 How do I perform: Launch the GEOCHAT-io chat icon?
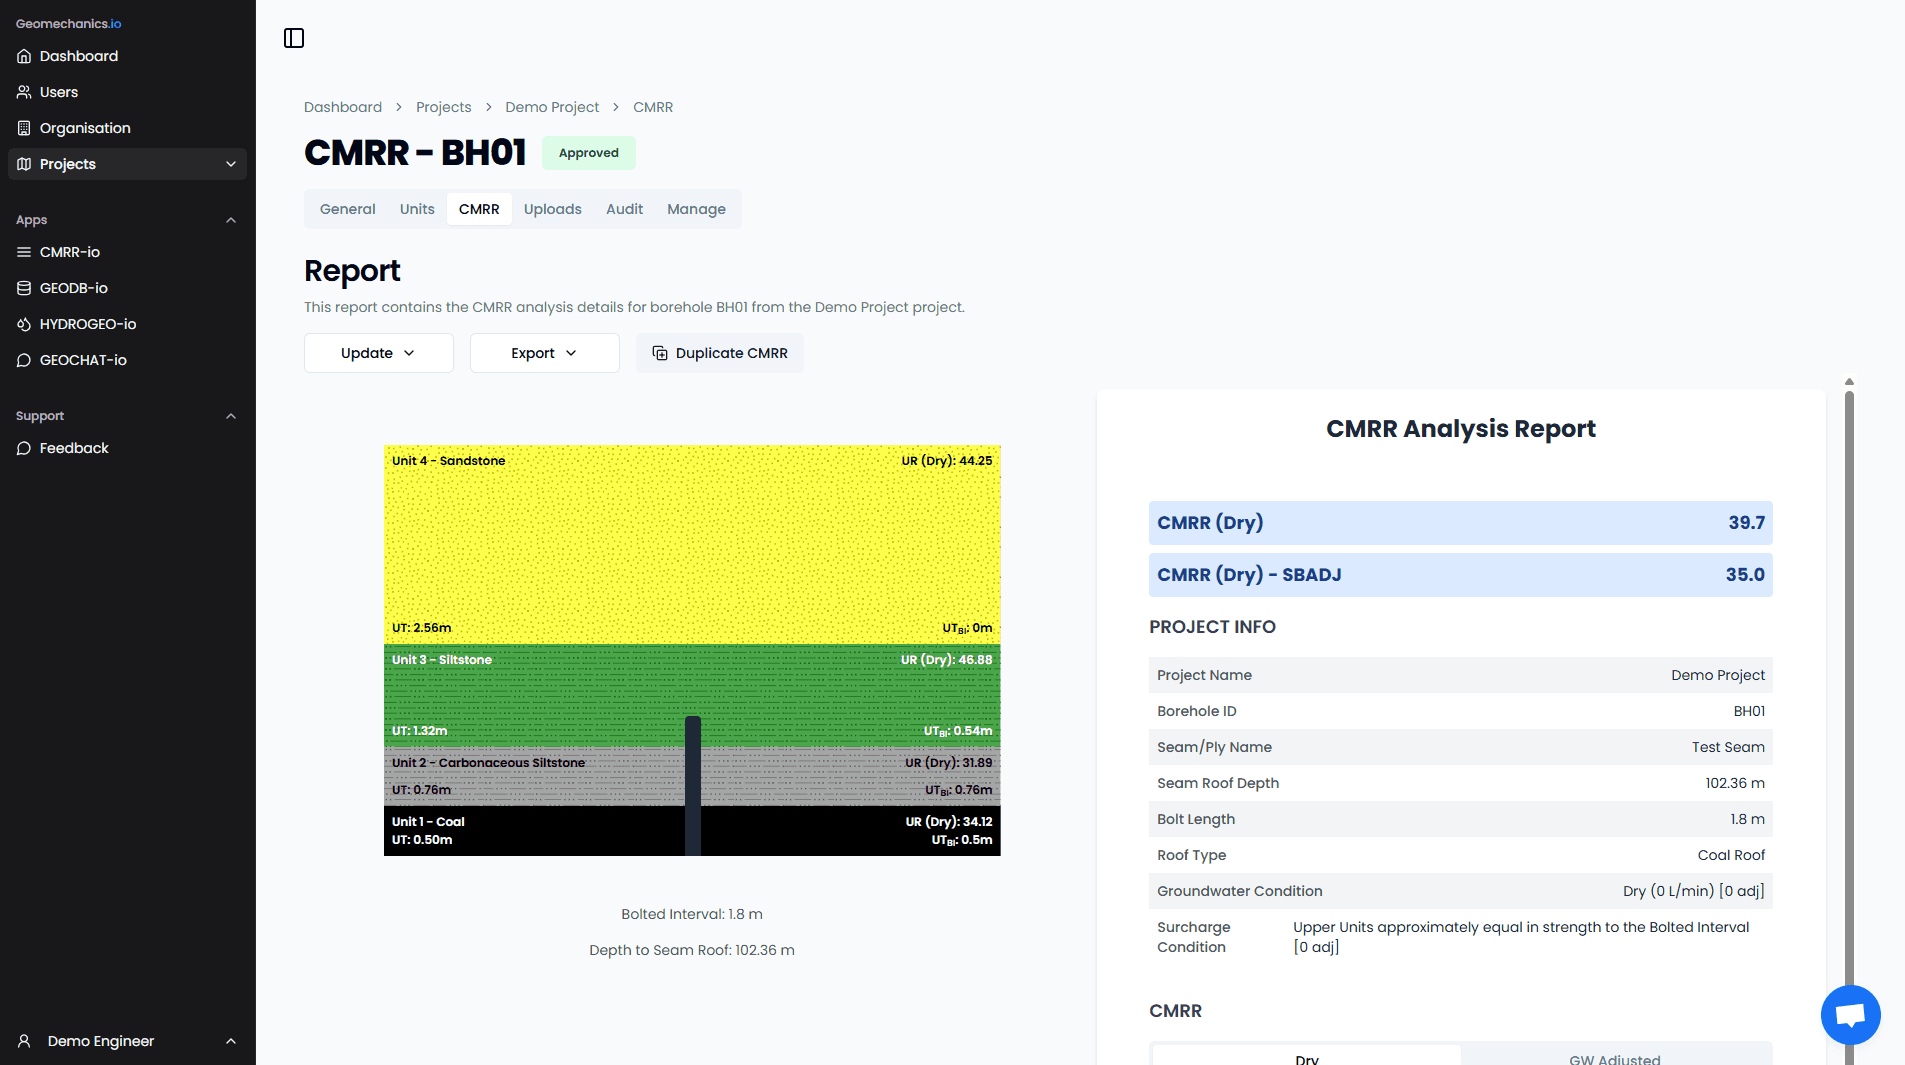tap(24, 360)
